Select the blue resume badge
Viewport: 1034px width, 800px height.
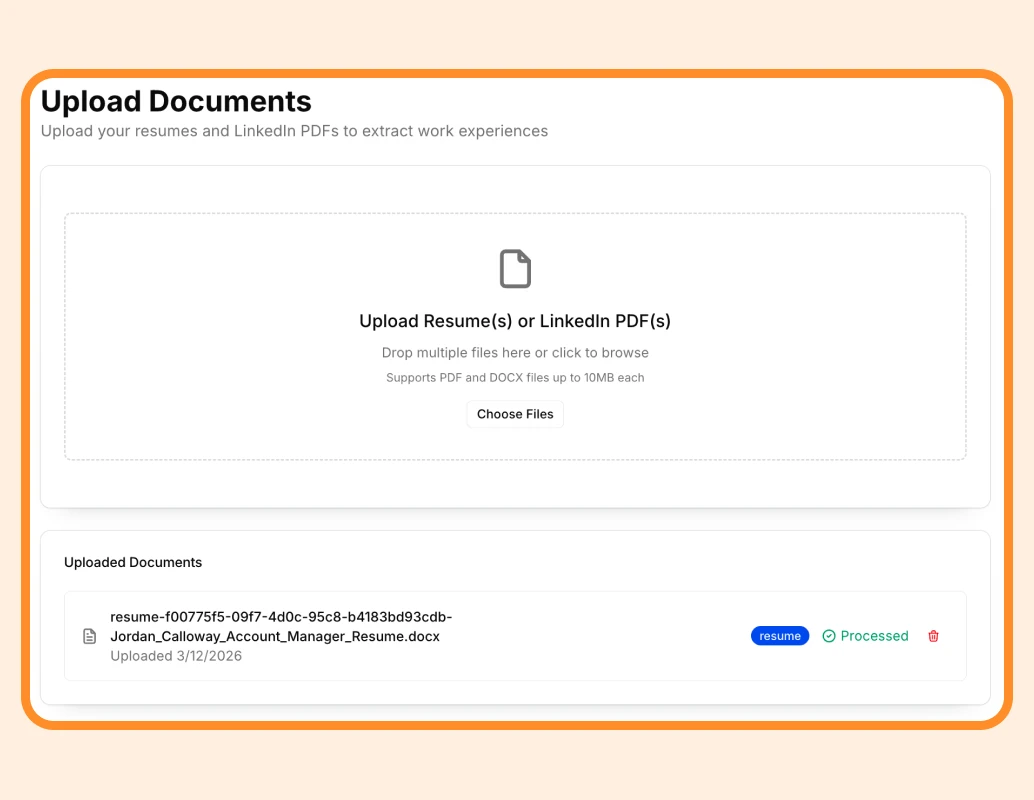click(x=780, y=636)
